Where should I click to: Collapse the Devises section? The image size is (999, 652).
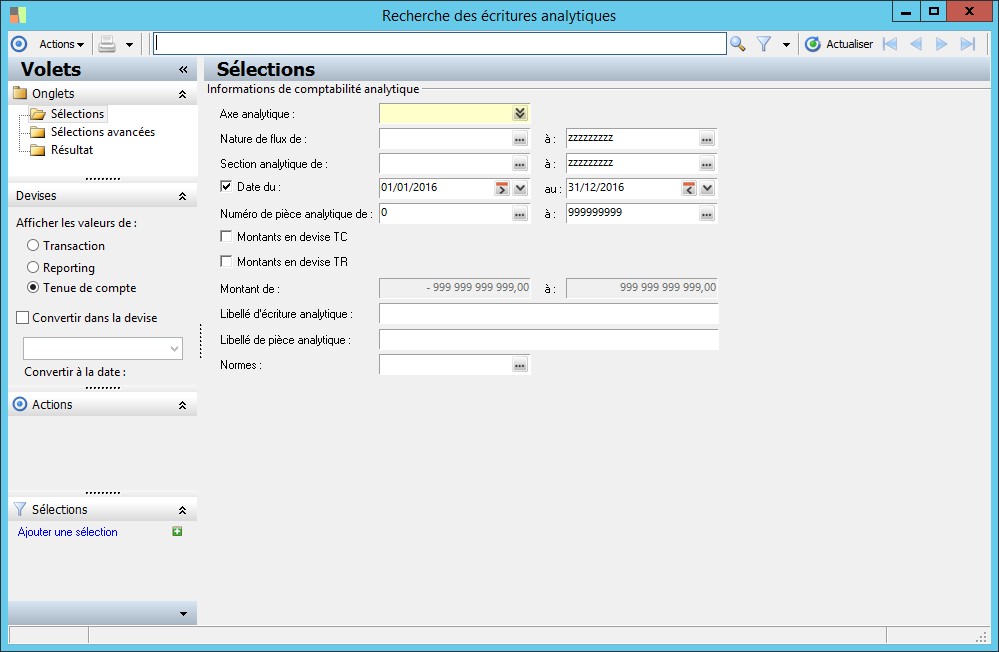coord(182,196)
